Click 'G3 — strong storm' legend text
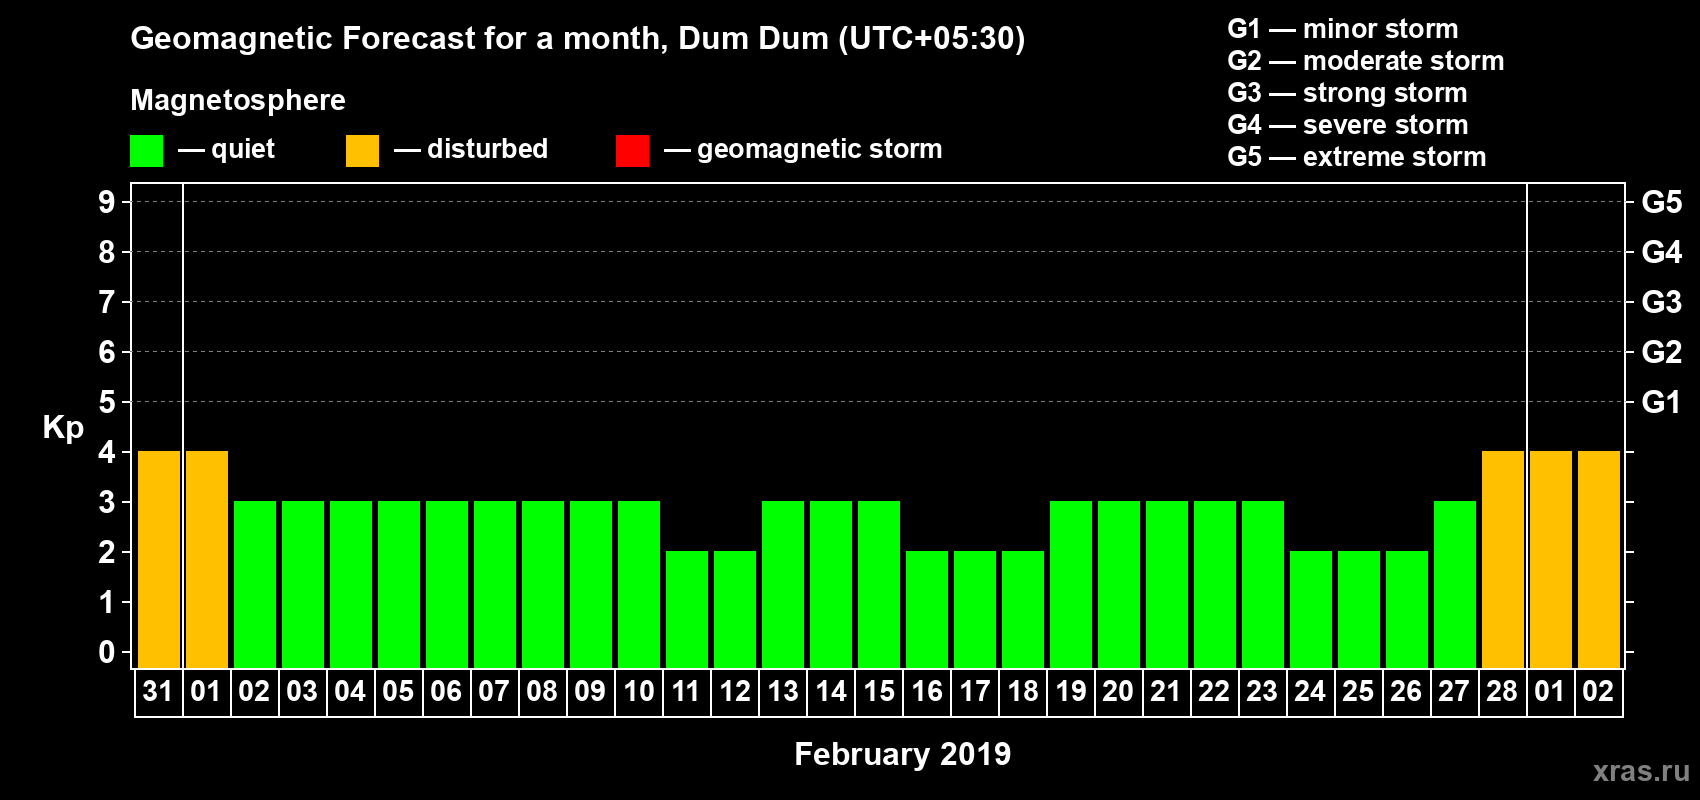The height and width of the screenshot is (800, 1700). 1347,93
